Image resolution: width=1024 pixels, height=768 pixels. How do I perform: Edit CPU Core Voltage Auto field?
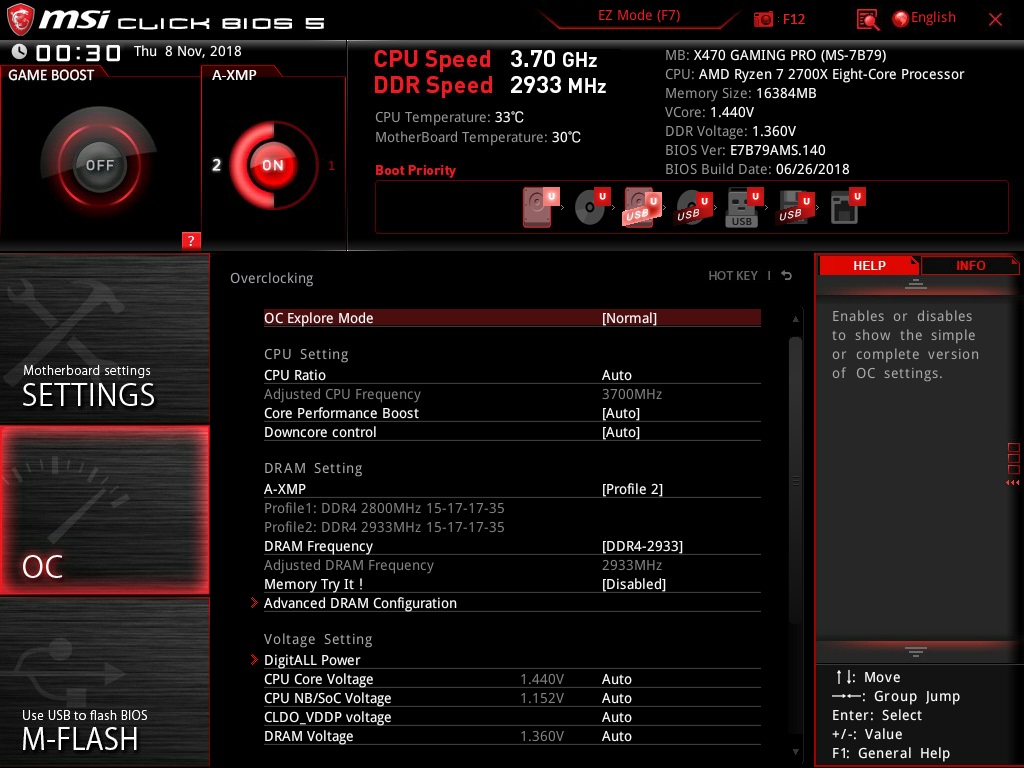coord(616,679)
